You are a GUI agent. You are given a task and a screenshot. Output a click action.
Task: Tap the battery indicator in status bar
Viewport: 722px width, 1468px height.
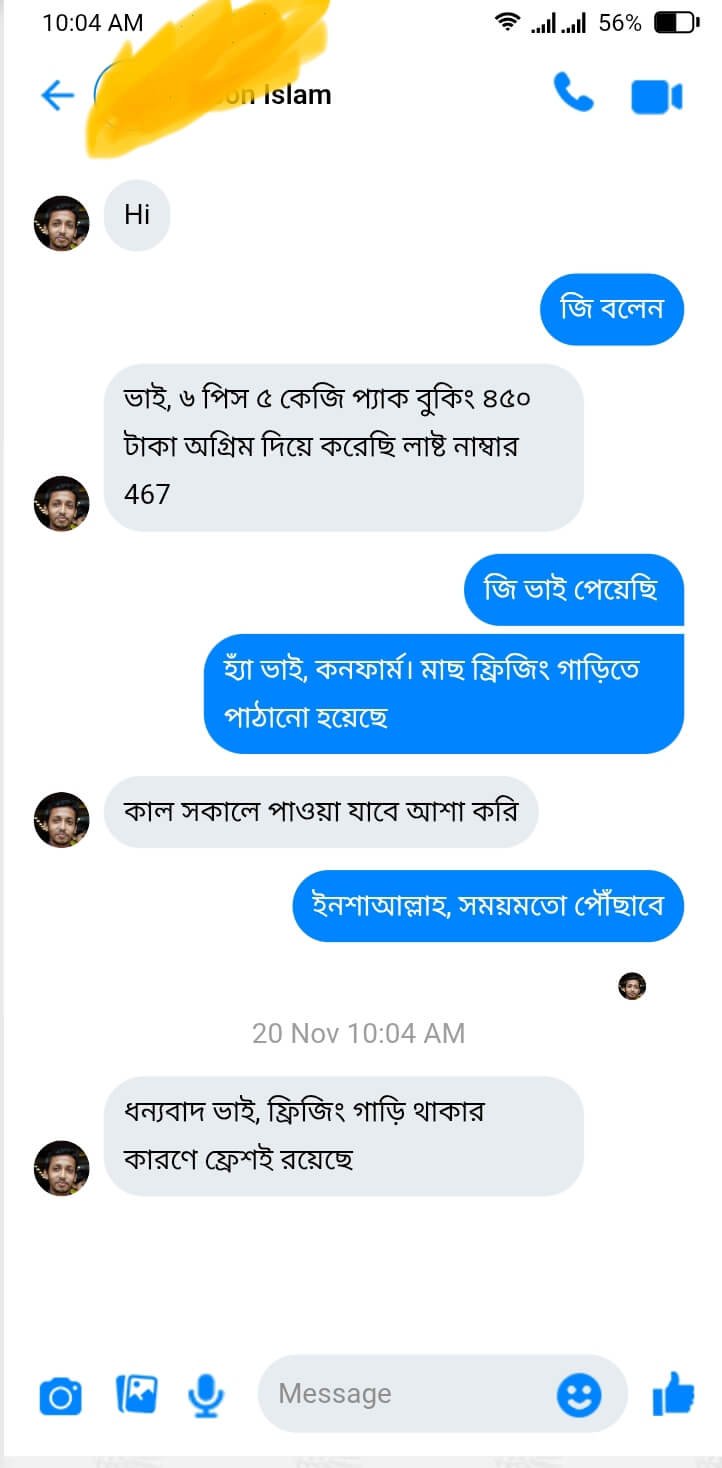676,22
